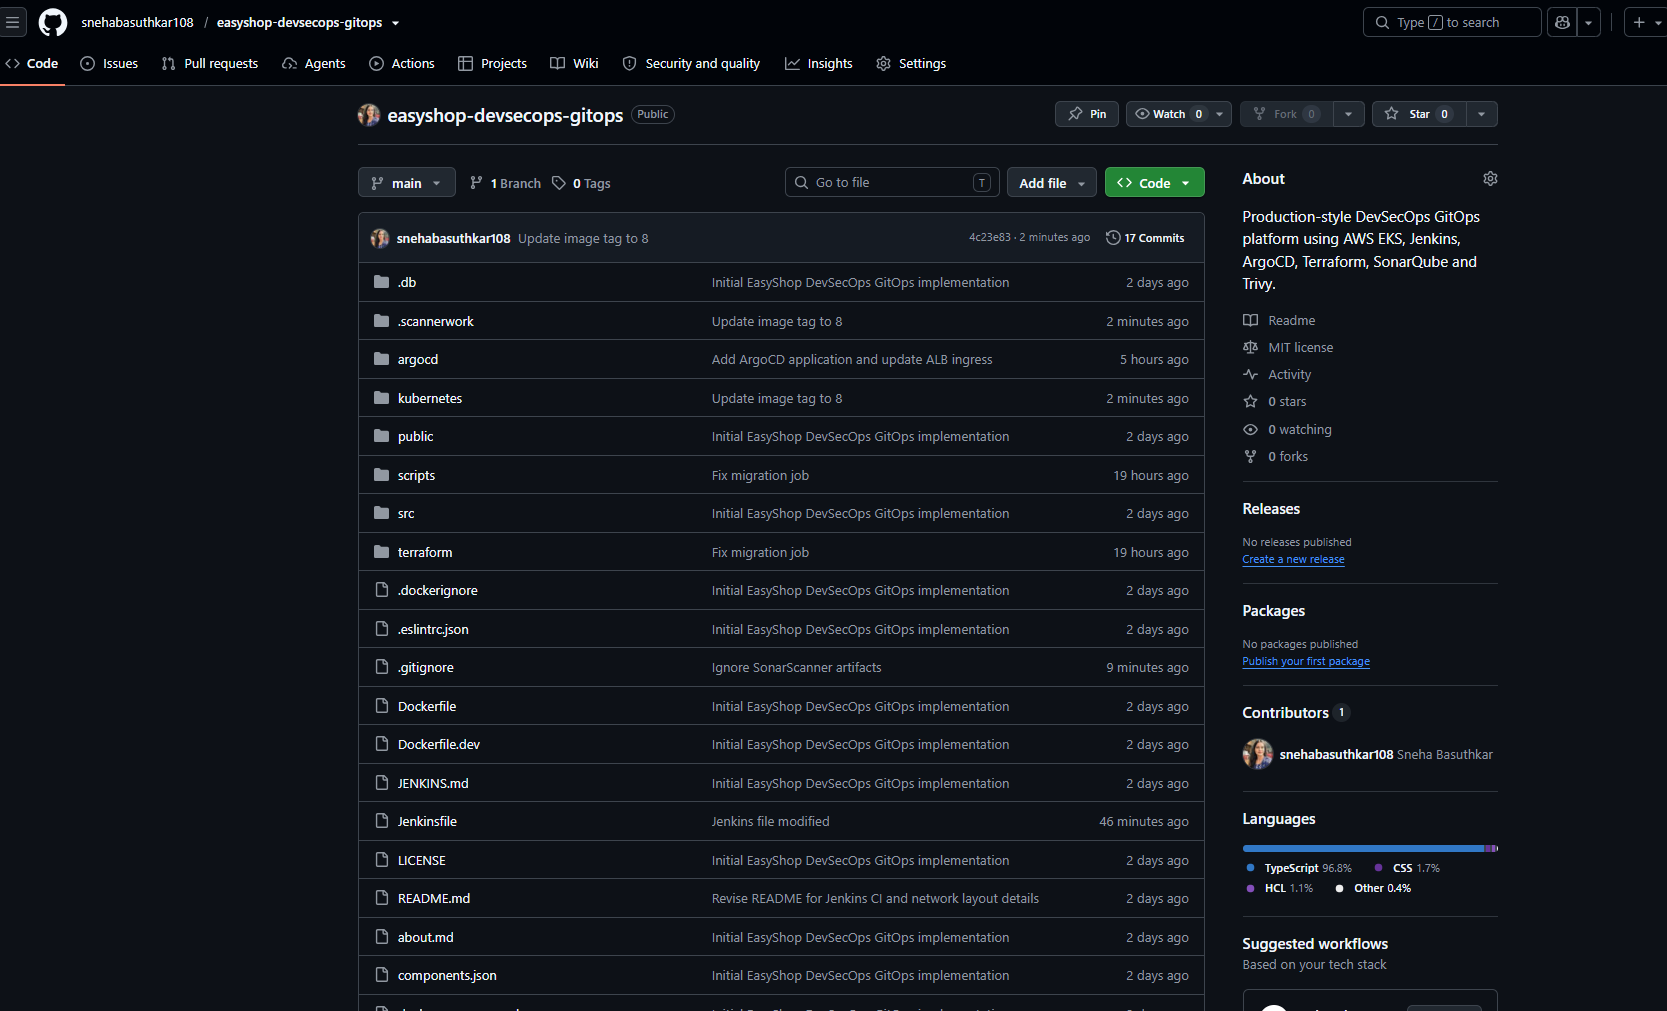Screen dimensions: 1667x1011
Task: Expand the Fork options arrow
Action: (x=1348, y=114)
